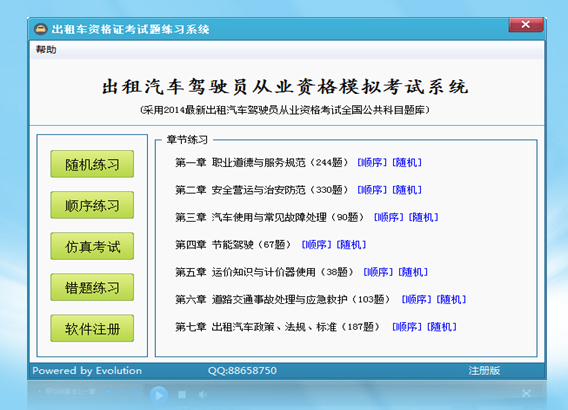Click the QQ:88658750 status text
Screen dimensions: 568x410
point(242,371)
